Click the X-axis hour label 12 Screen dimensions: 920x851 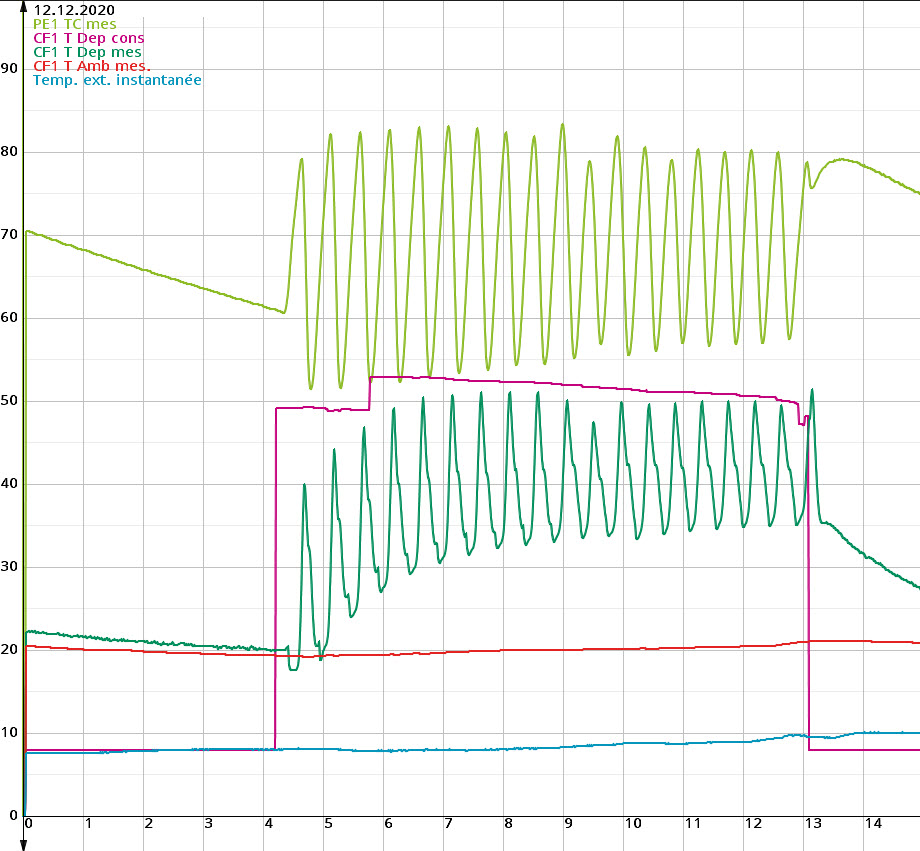pyautogui.click(x=753, y=823)
